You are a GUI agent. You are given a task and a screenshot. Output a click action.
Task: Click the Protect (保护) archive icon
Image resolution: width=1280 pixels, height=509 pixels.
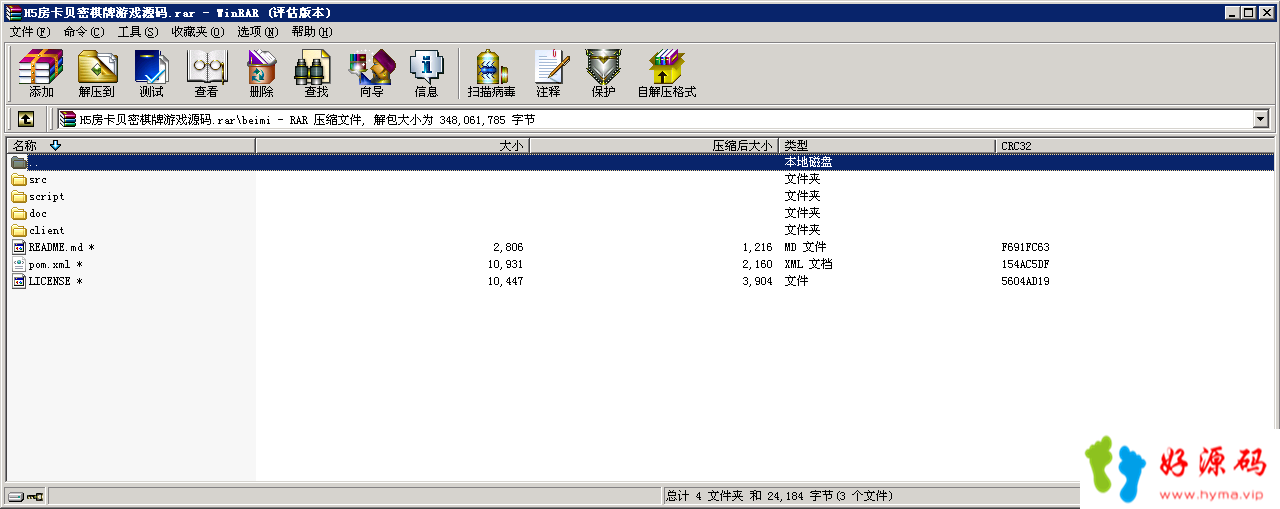[603, 74]
